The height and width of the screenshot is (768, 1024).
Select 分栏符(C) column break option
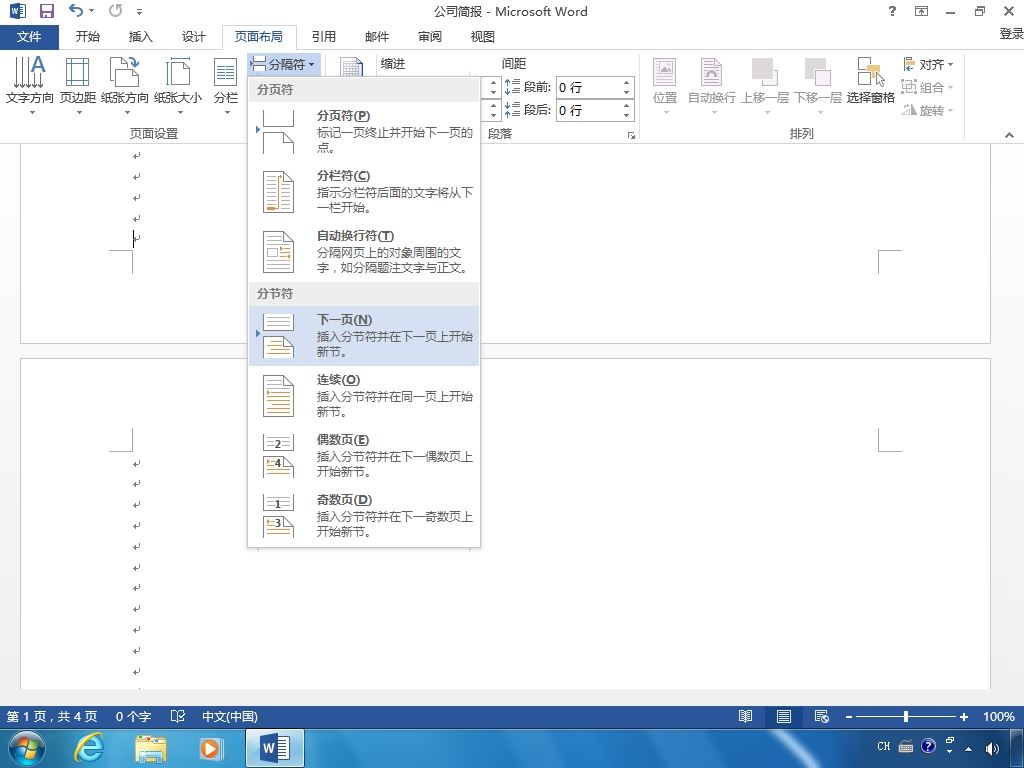pos(364,191)
